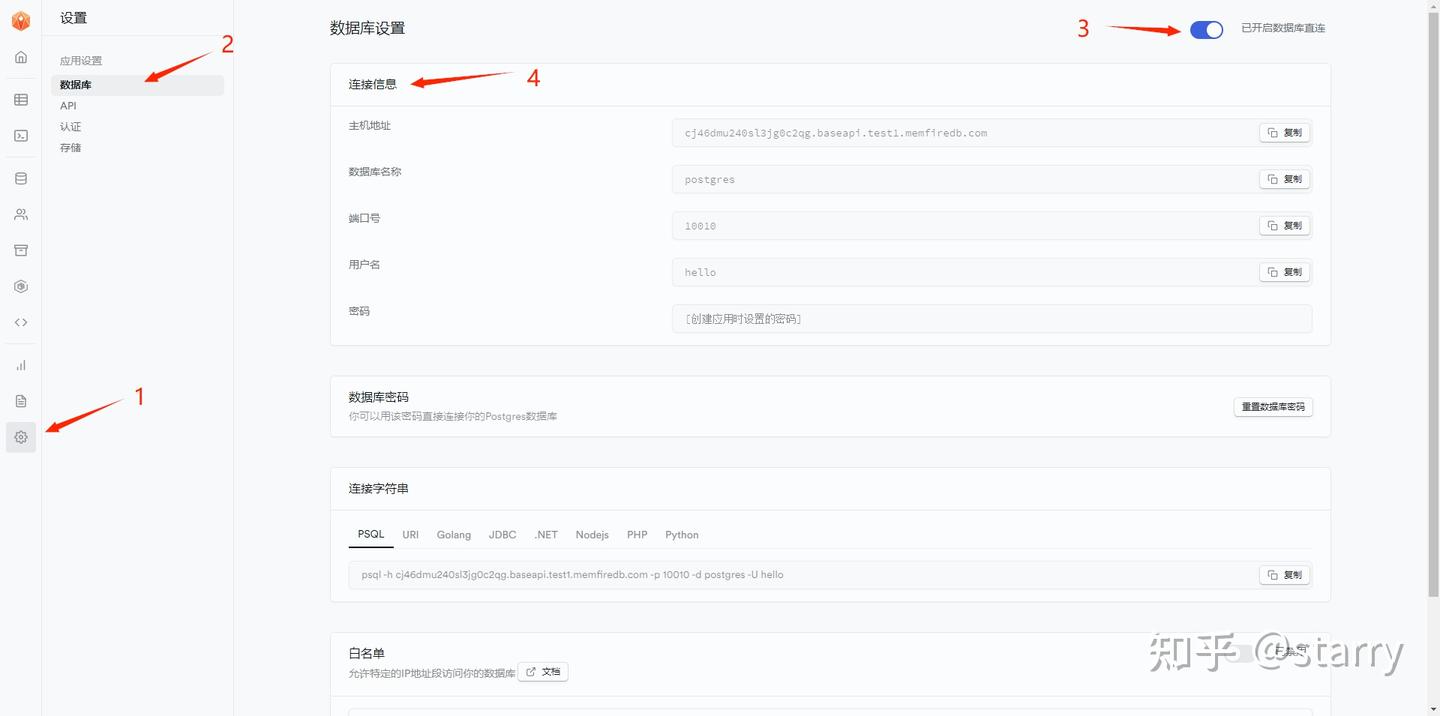Open the SQL terminal icon
This screenshot has width=1440, height=716.
(21, 136)
